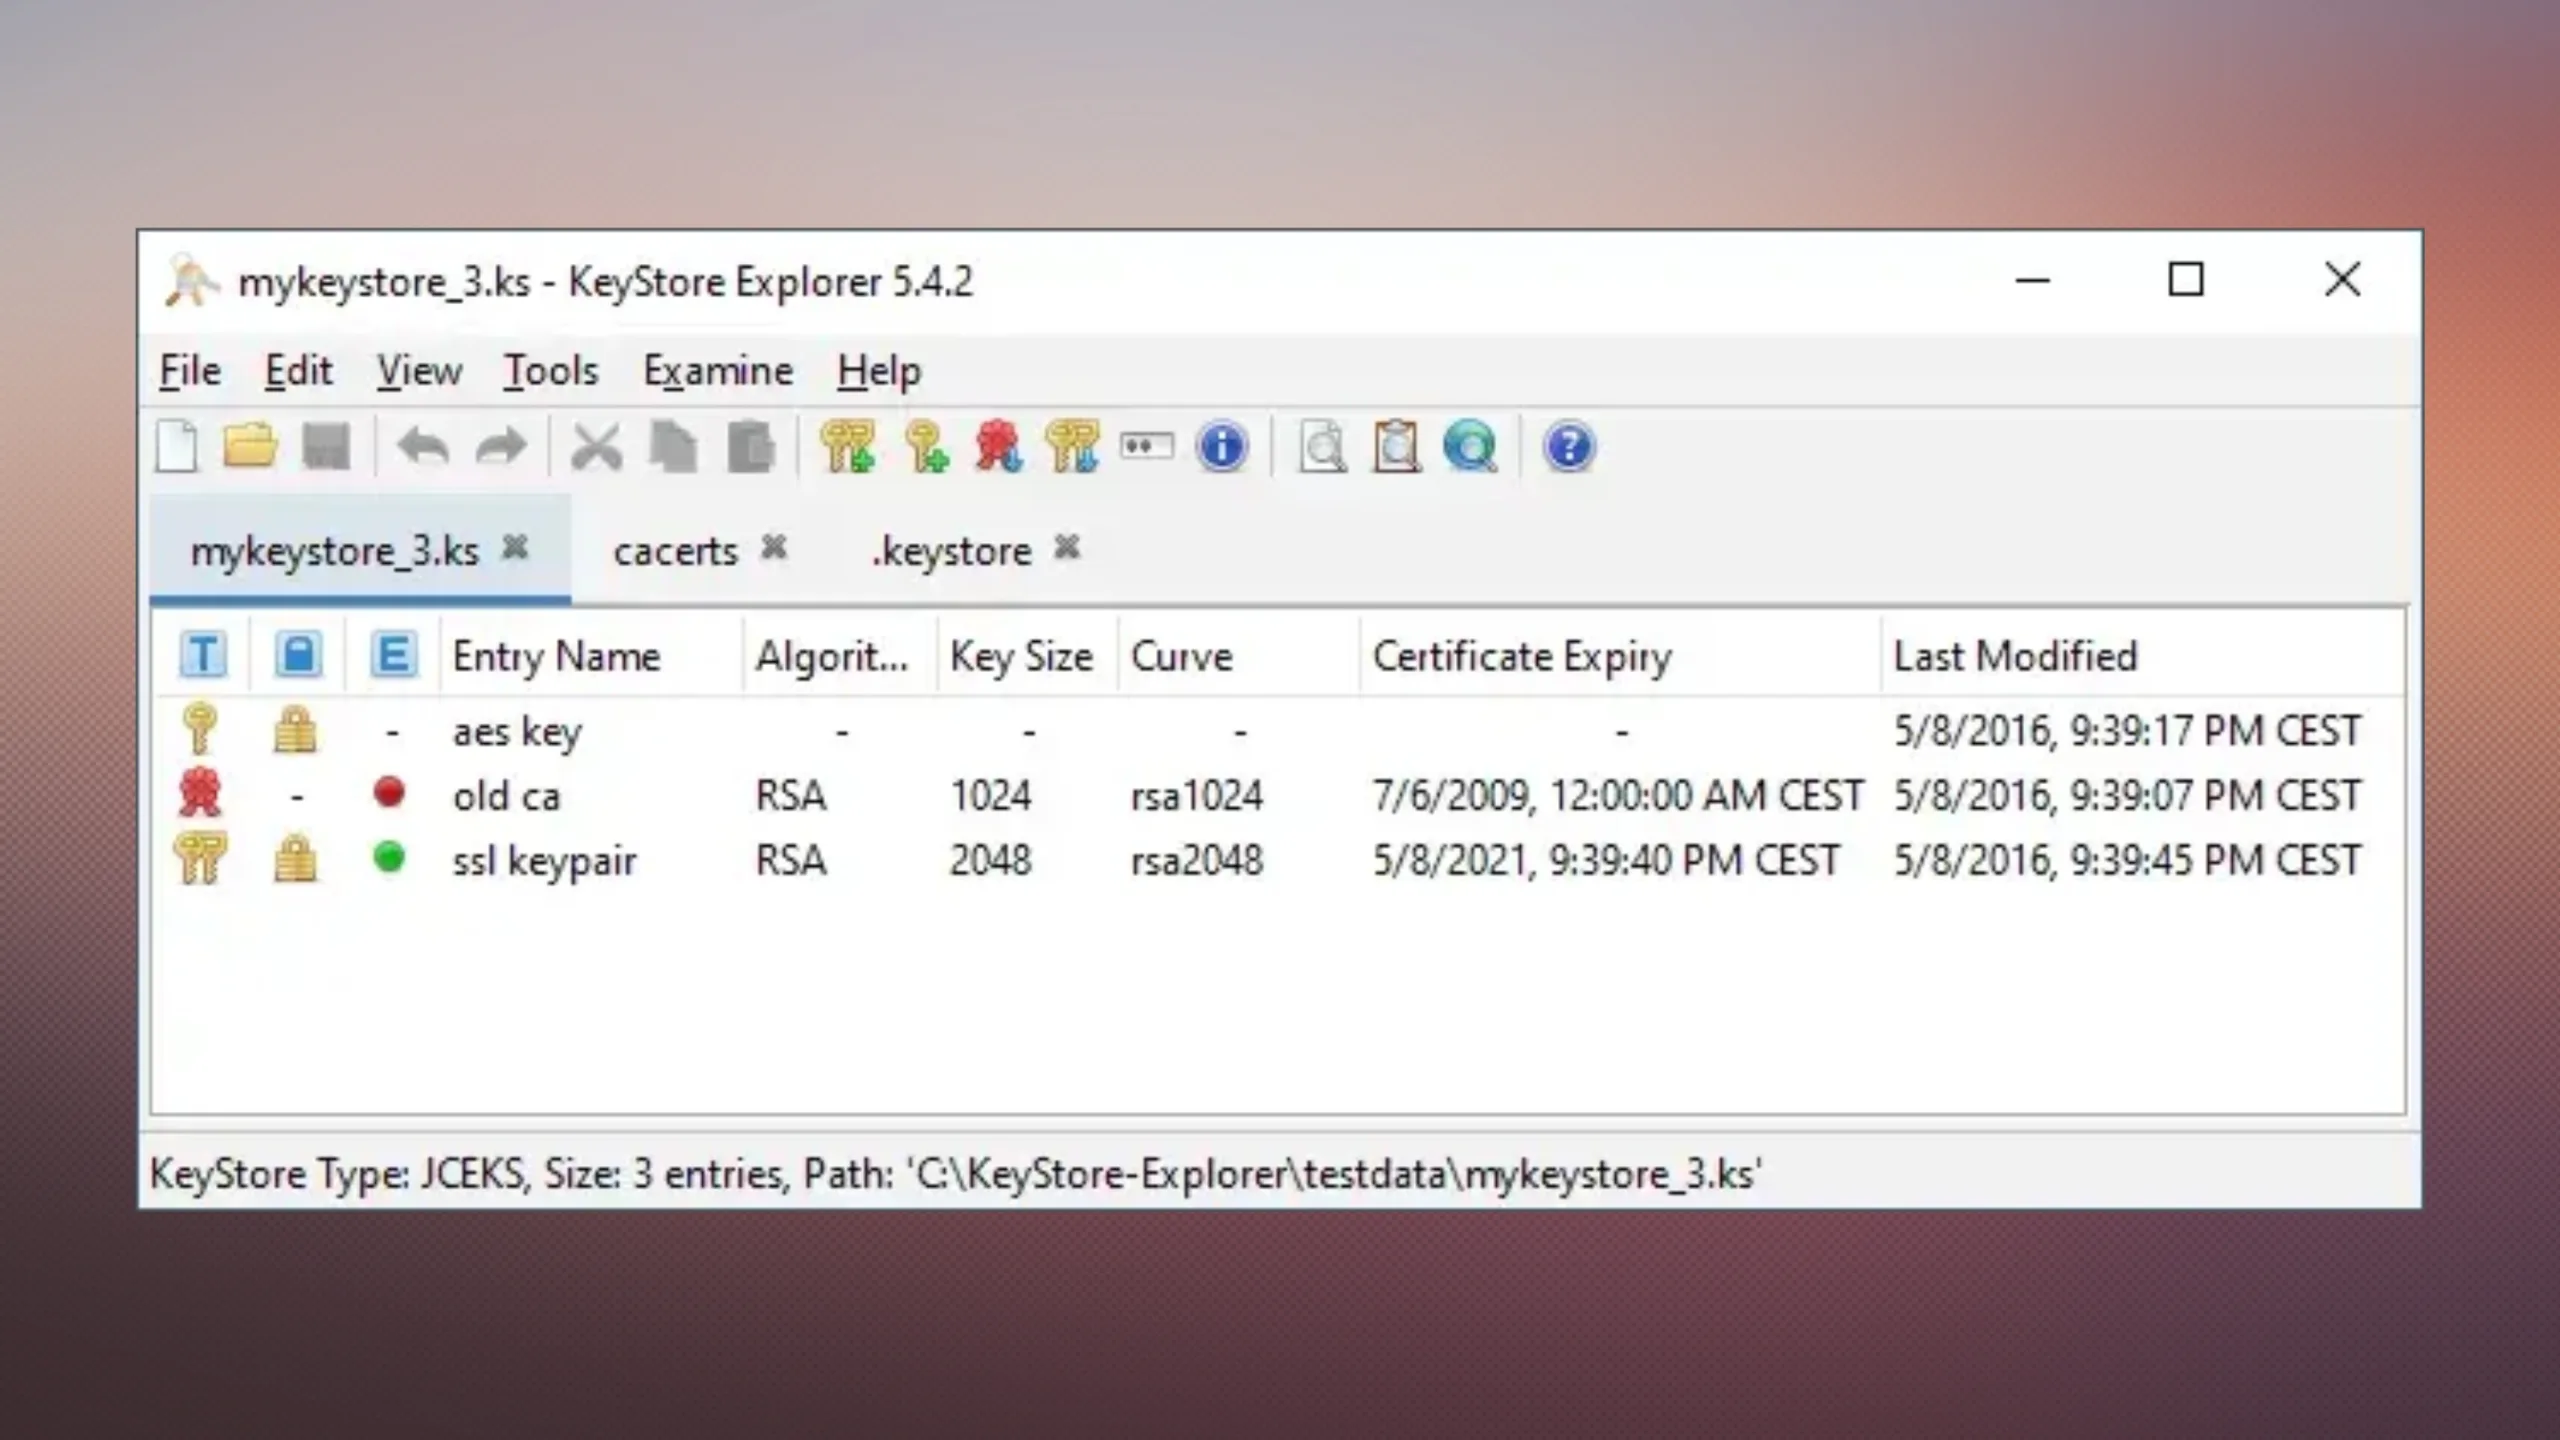The width and height of the screenshot is (2560, 1440).
Task: Click old ca's red expiry status dot
Action: [x=389, y=792]
